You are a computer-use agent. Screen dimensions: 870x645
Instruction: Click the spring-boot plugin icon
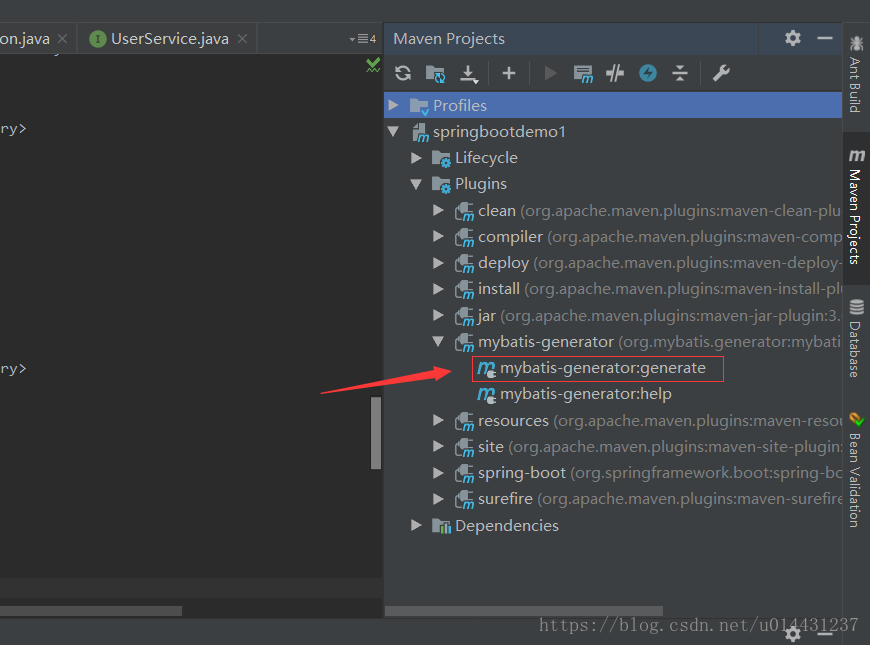tap(464, 473)
